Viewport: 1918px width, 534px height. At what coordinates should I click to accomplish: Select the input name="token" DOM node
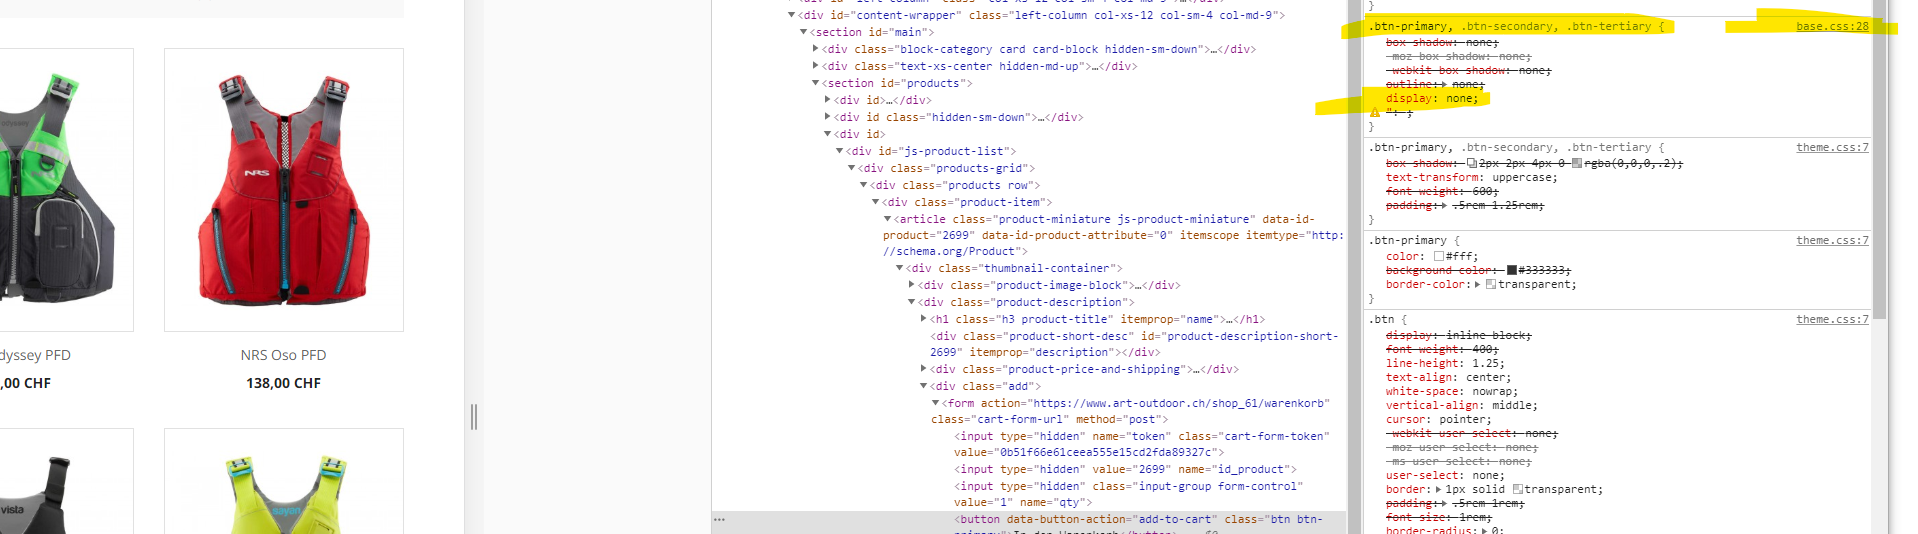[x=1142, y=444]
